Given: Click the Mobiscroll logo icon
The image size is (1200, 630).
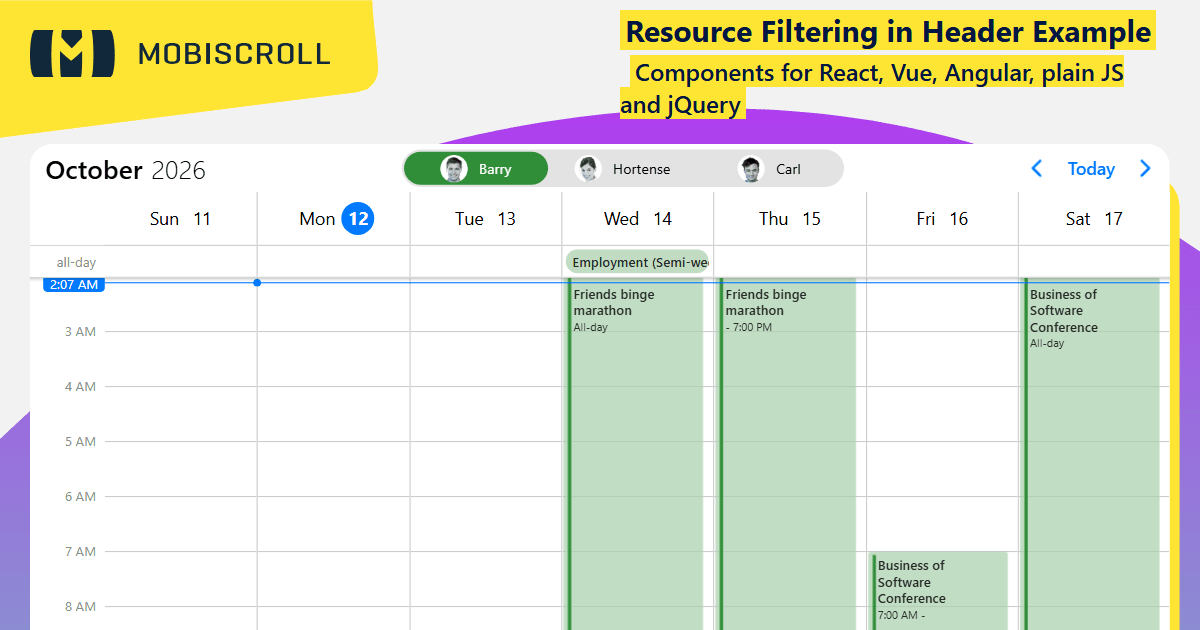Looking at the screenshot, I should pyautogui.click(x=73, y=53).
